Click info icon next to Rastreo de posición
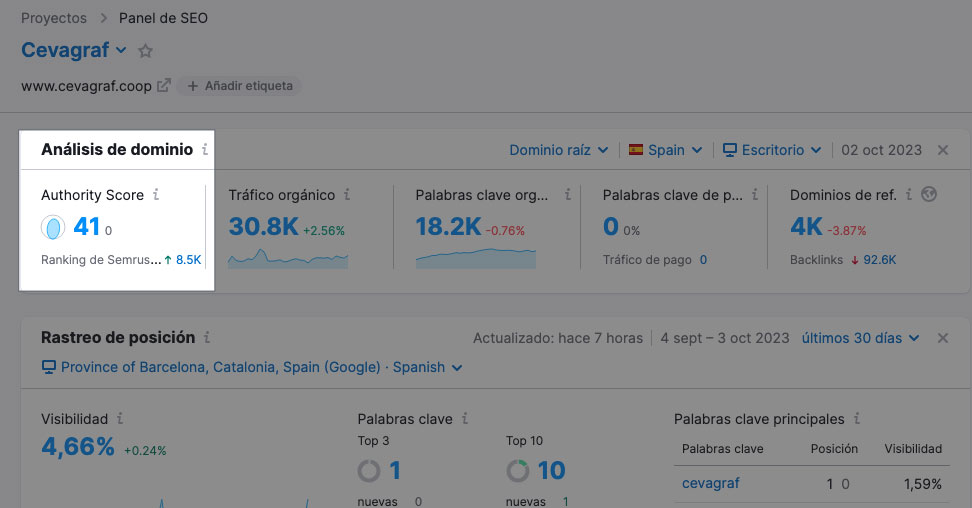The width and height of the screenshot is (972, 508). pos(207,338)
